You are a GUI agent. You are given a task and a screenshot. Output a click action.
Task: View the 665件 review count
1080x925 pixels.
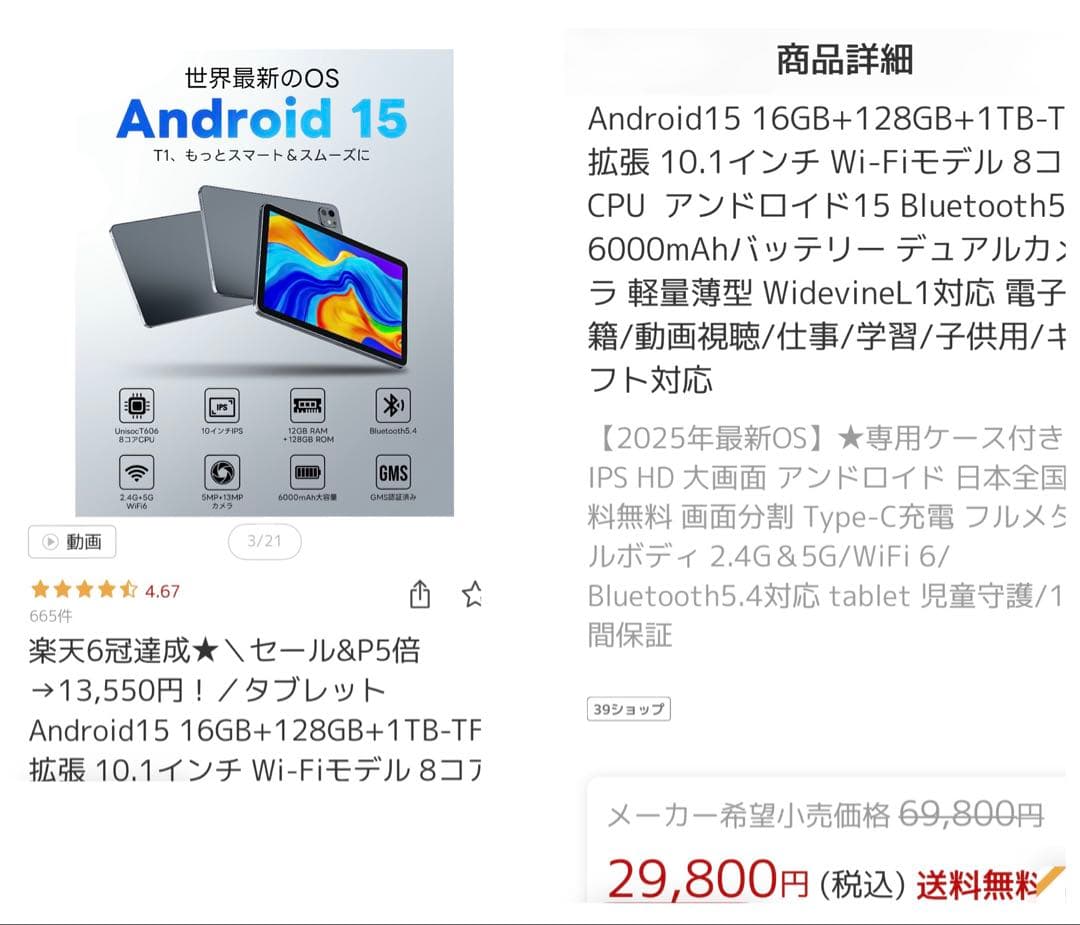pos(50,616)
